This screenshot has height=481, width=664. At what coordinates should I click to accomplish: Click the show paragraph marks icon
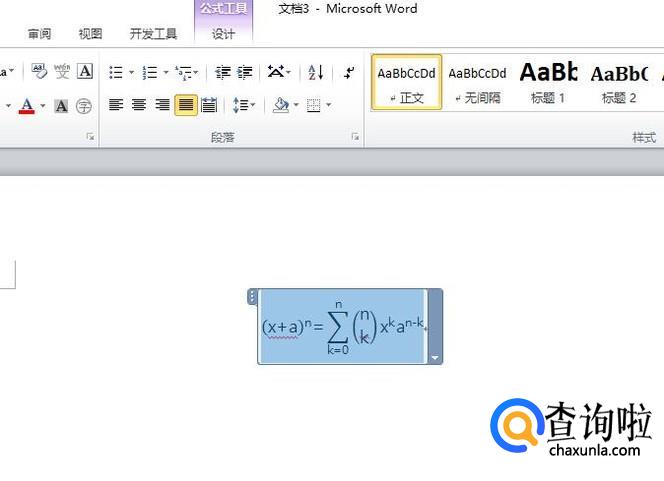click(x=348, y=72)
